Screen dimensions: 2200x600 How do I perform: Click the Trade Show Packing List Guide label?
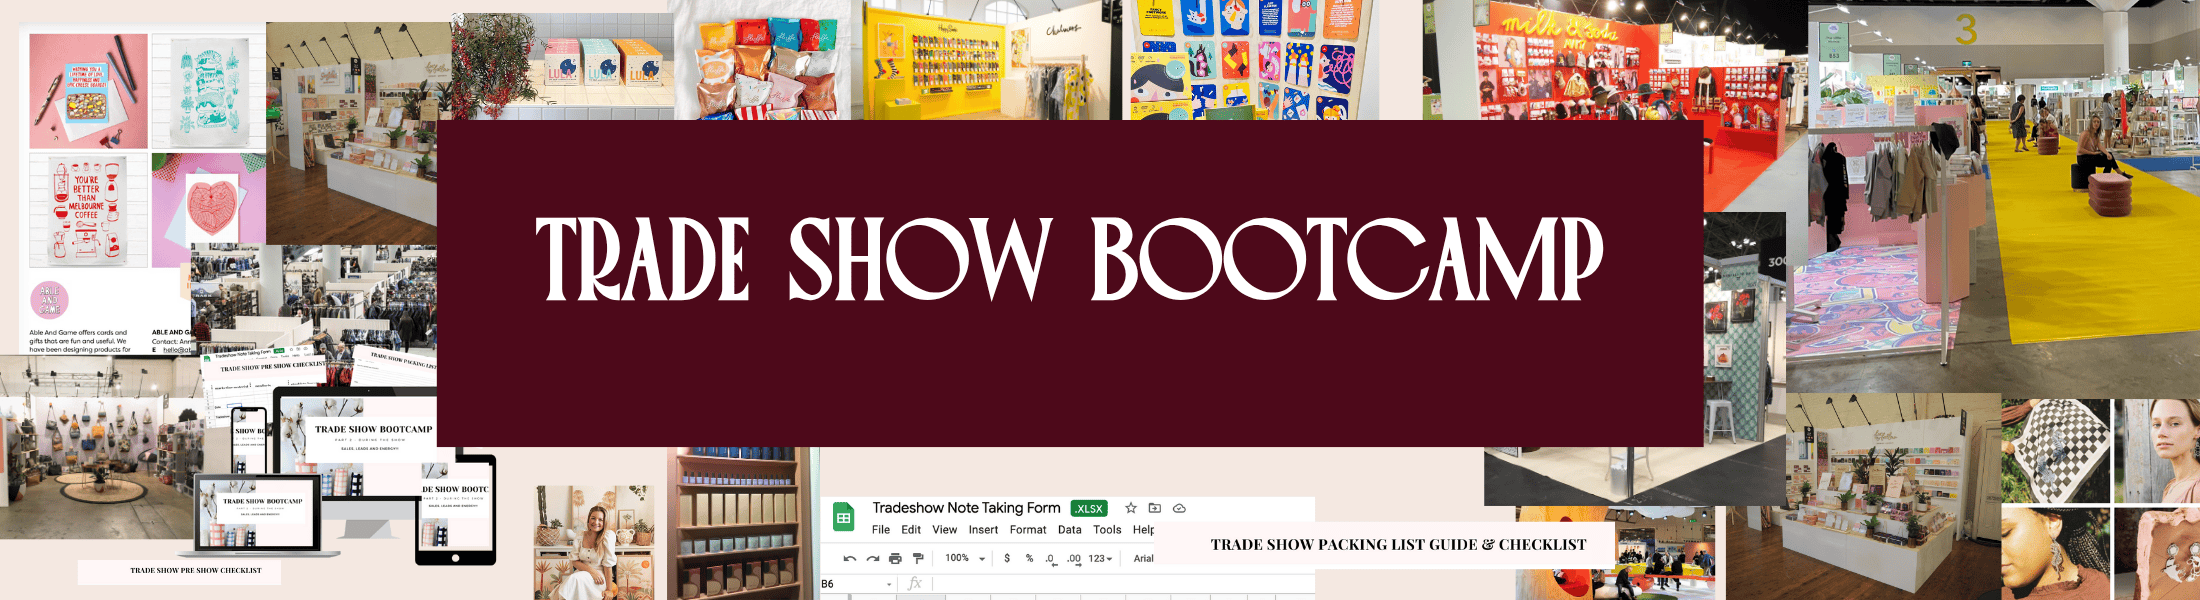point(1398,545)
